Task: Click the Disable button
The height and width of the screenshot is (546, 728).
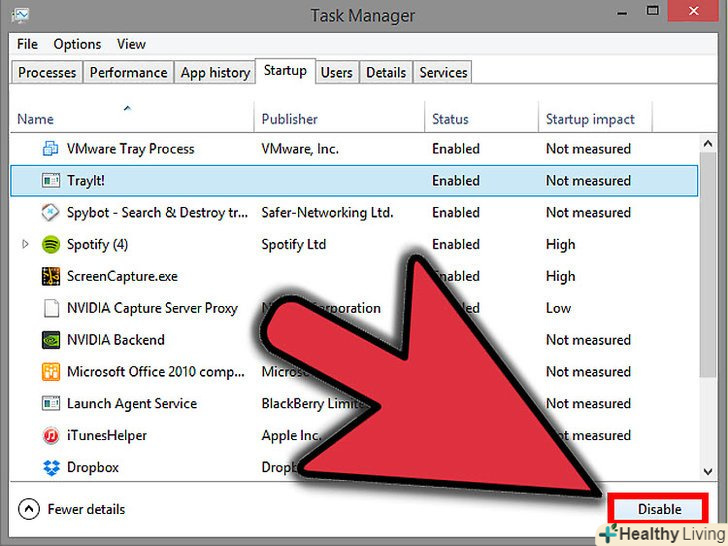Action: pos(659,509)
